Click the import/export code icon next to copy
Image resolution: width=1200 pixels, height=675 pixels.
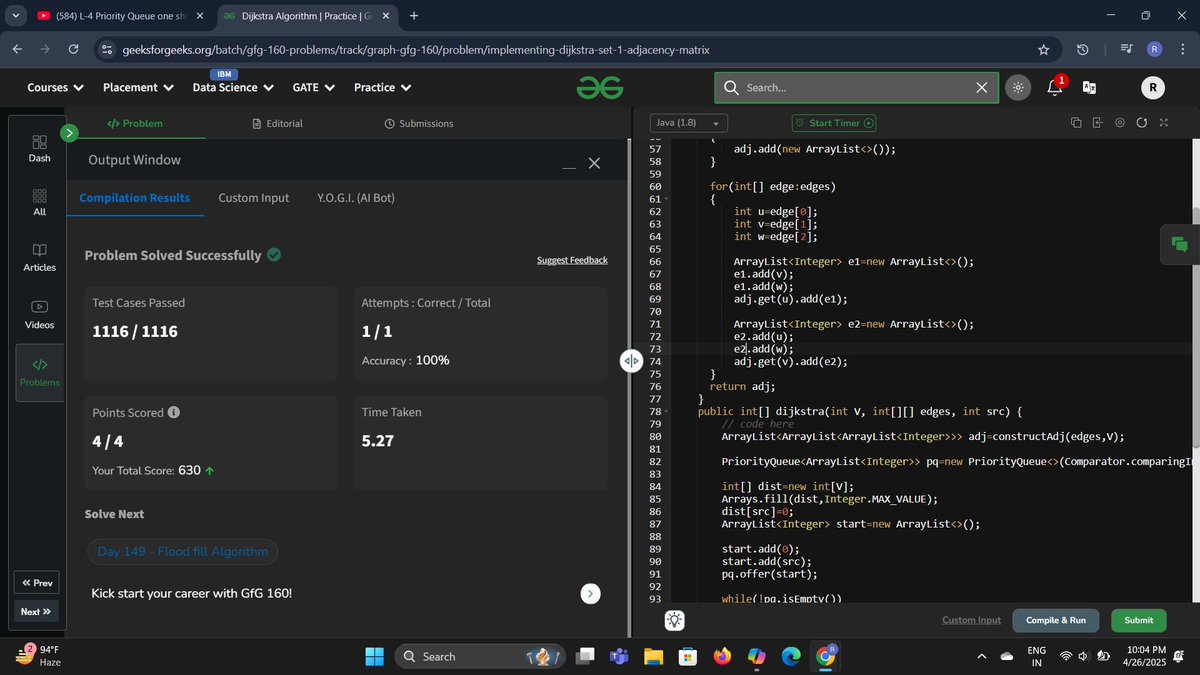[x=1097, y=123]
